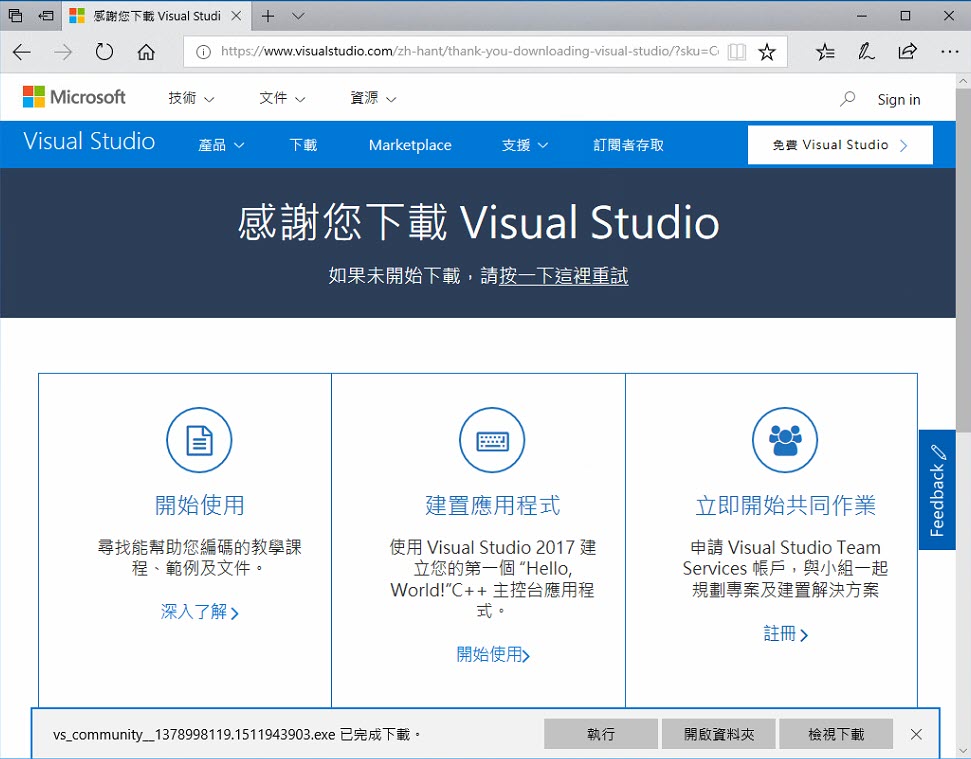
Task: Open the Home page icon
Action: 146,51
